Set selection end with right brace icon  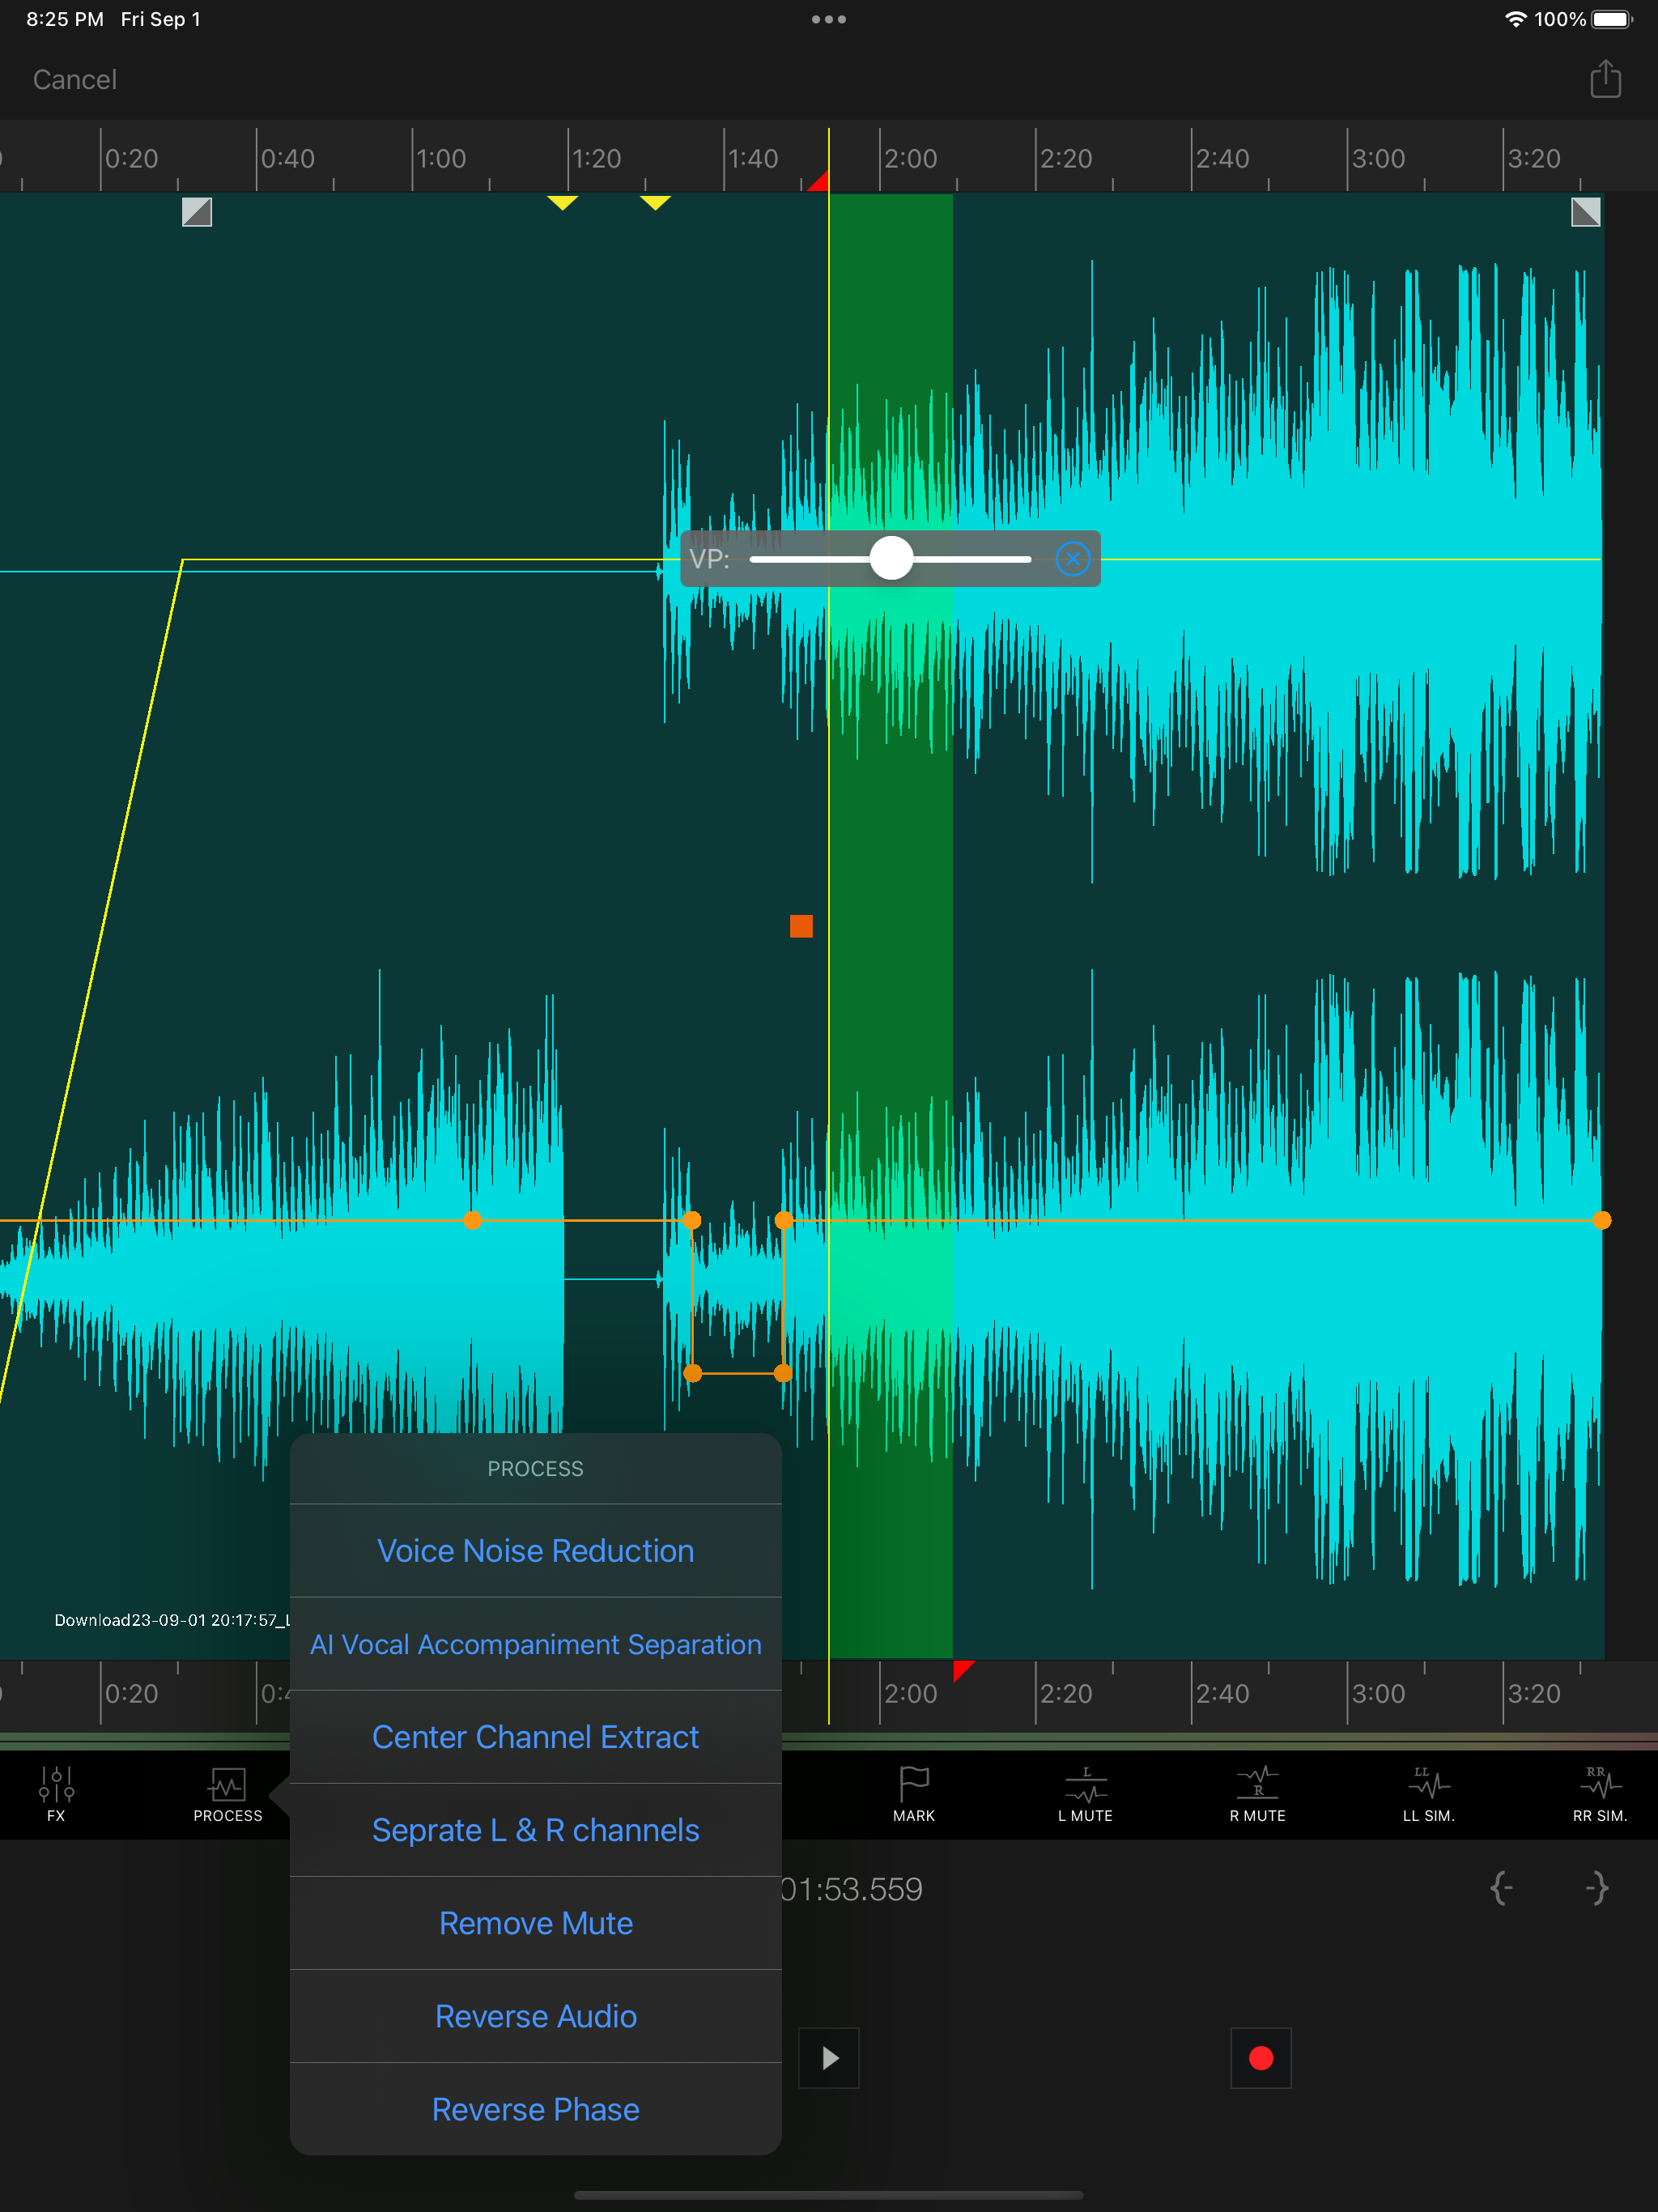[1597, 1888]
